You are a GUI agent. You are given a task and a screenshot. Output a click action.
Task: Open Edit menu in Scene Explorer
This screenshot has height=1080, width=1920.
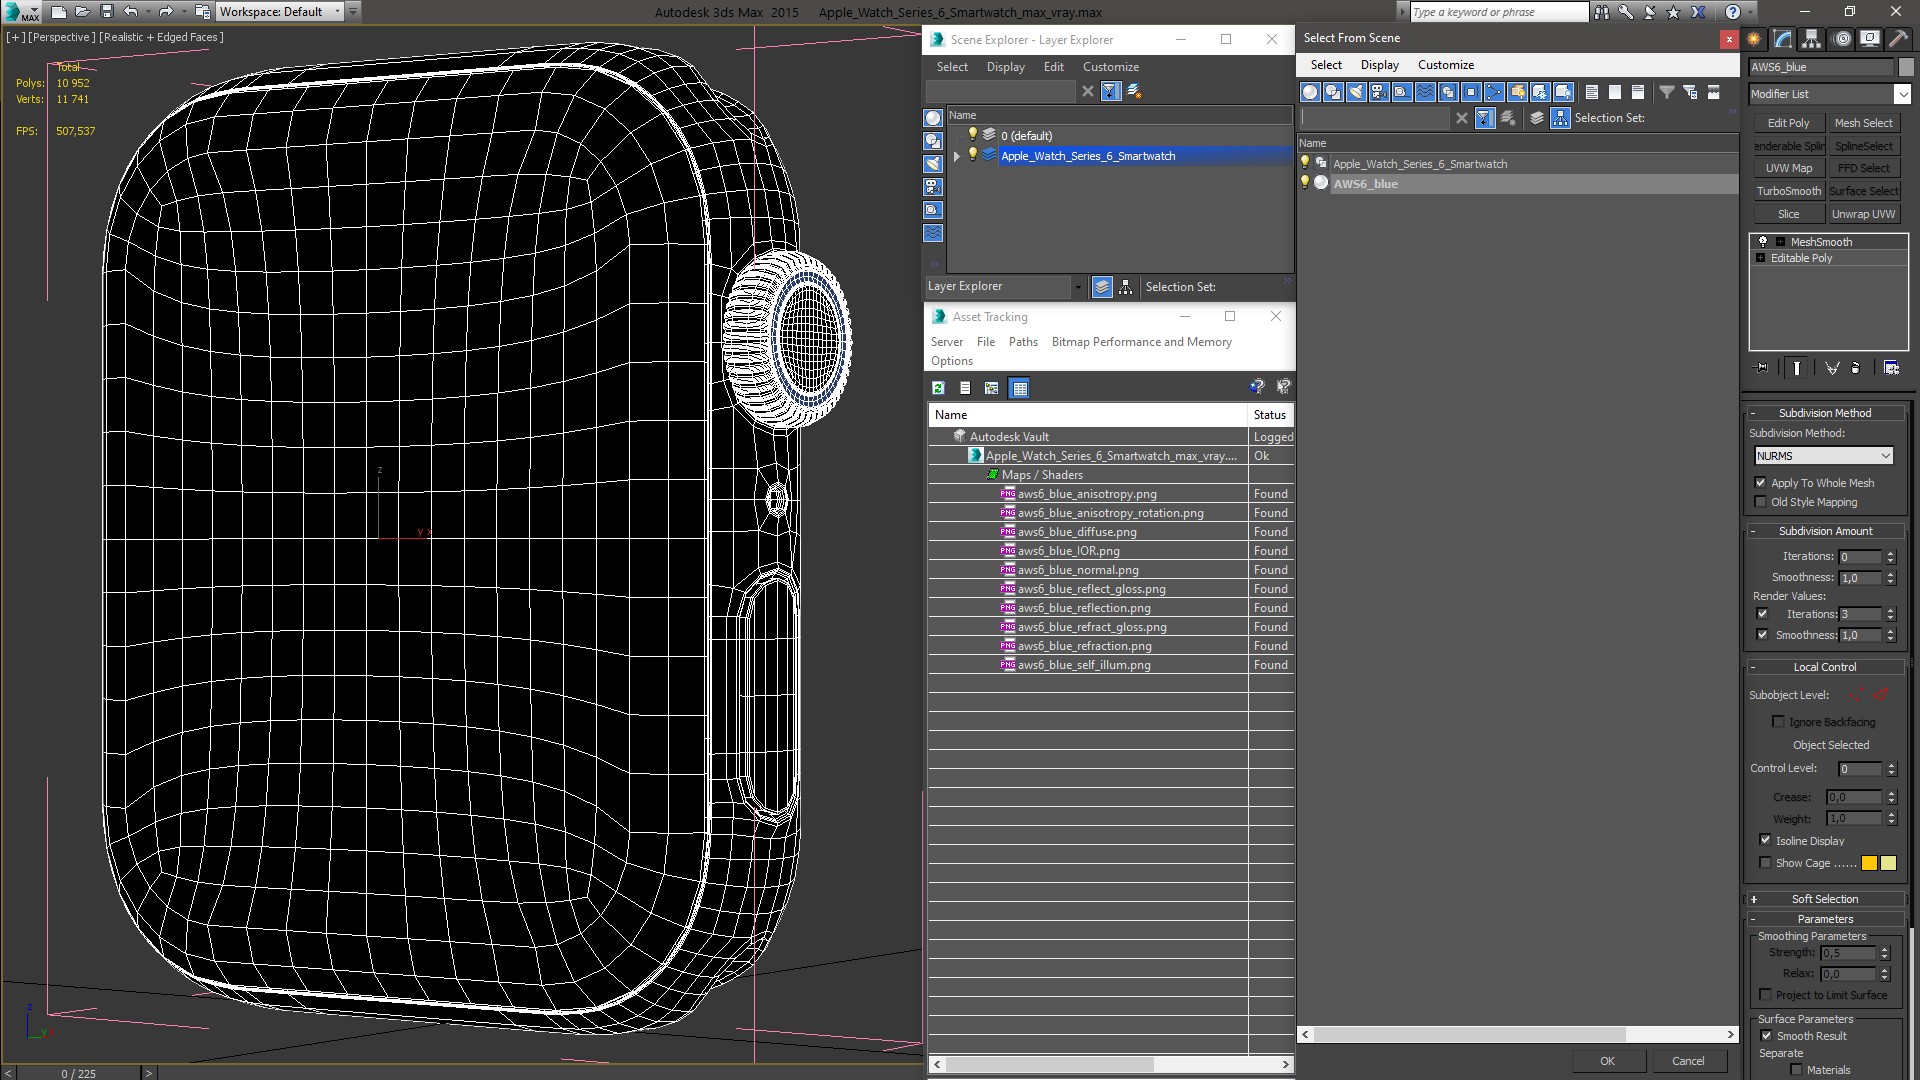point(1054,67)
